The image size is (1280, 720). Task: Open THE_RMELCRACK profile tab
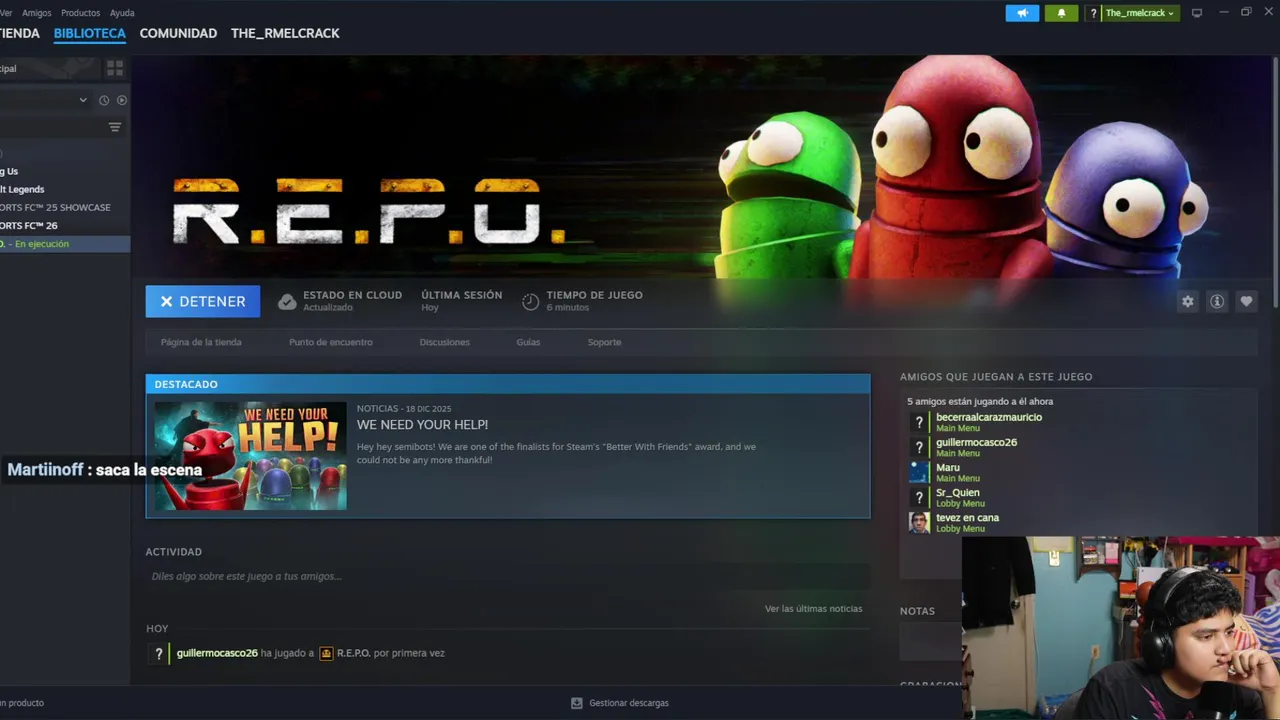click(285, 33)
